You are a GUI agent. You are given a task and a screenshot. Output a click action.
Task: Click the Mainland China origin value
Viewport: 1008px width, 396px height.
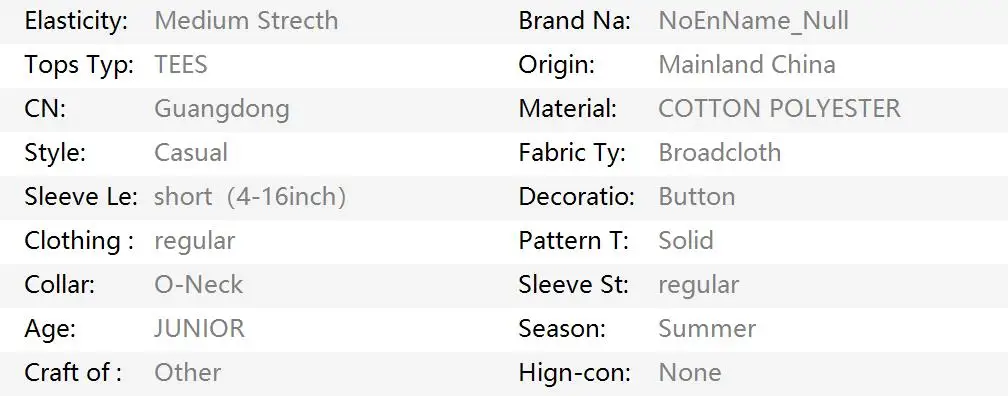(747, 65)
